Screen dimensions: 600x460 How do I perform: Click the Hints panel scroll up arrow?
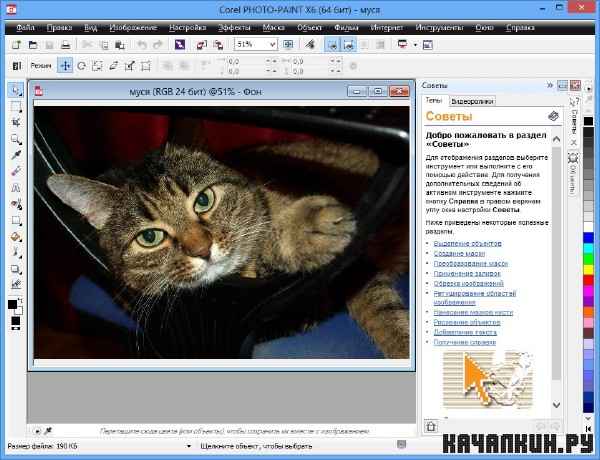click(556, 139)
